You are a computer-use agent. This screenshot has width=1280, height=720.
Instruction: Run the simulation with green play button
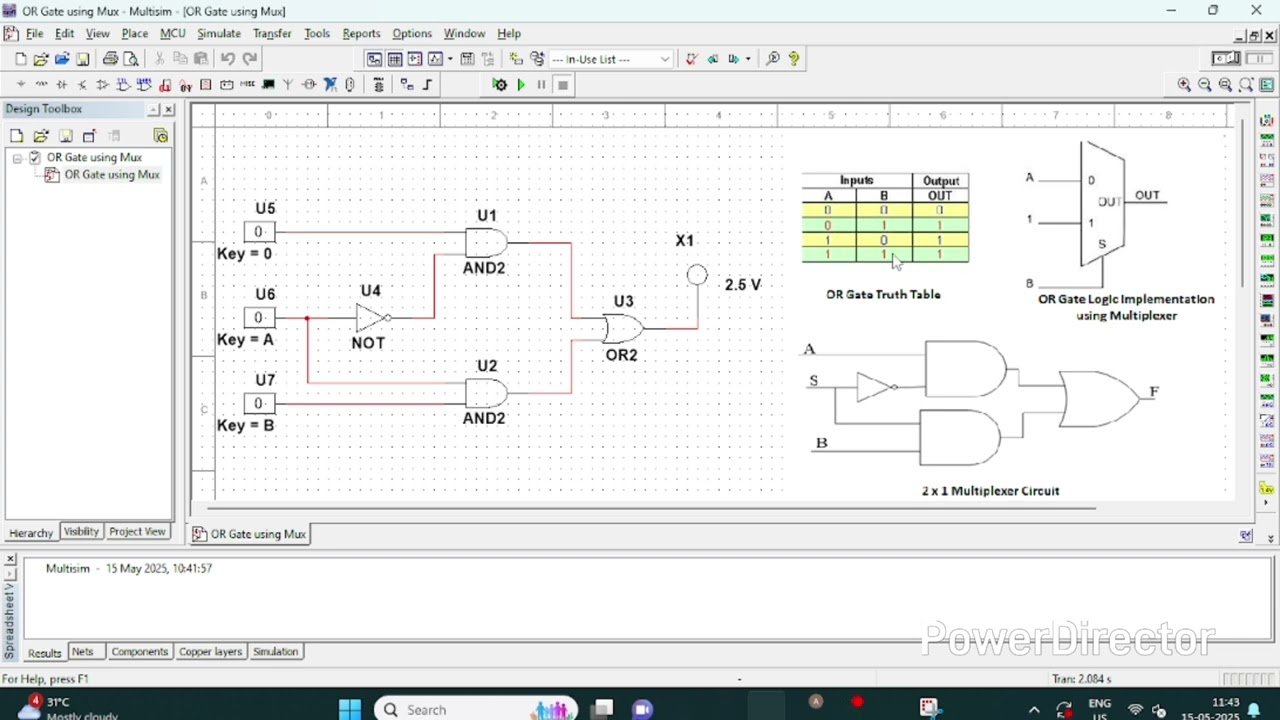(x=521, y=85)
